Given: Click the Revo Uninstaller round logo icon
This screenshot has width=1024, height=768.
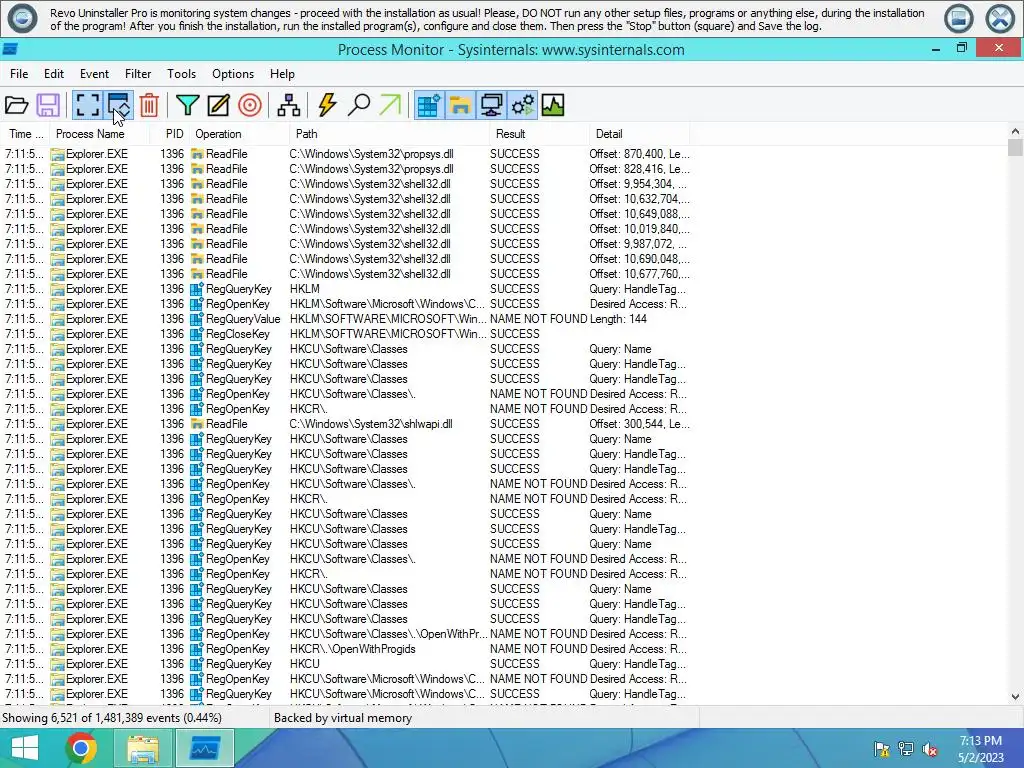Looking at the screenshot, I should 22,18.
